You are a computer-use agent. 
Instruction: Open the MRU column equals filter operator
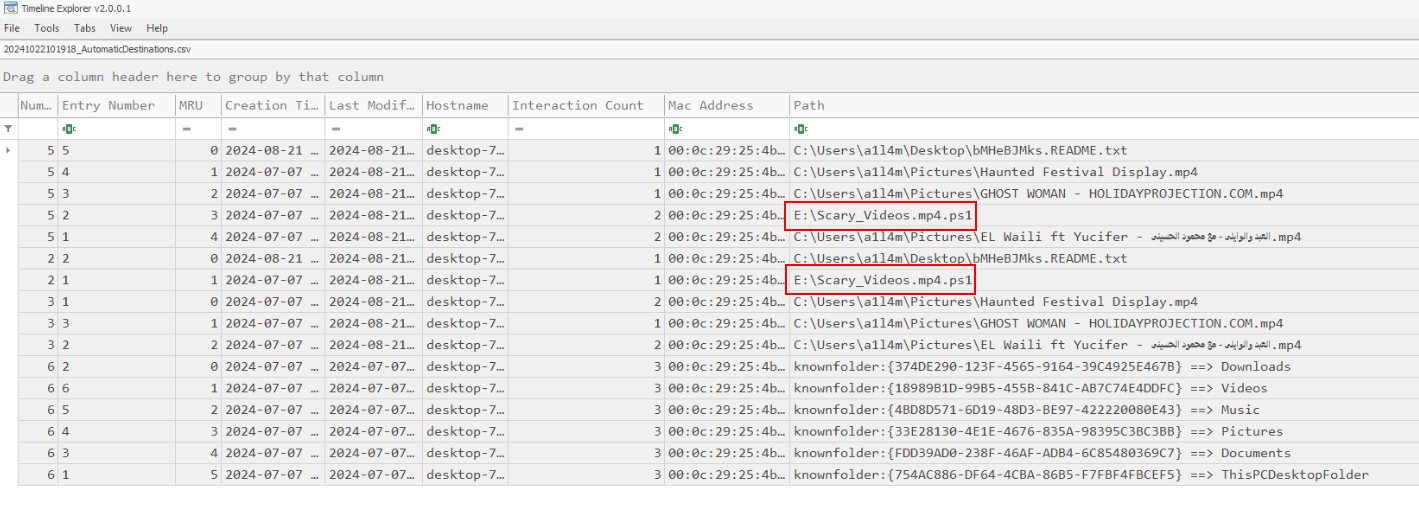[187, 129]
